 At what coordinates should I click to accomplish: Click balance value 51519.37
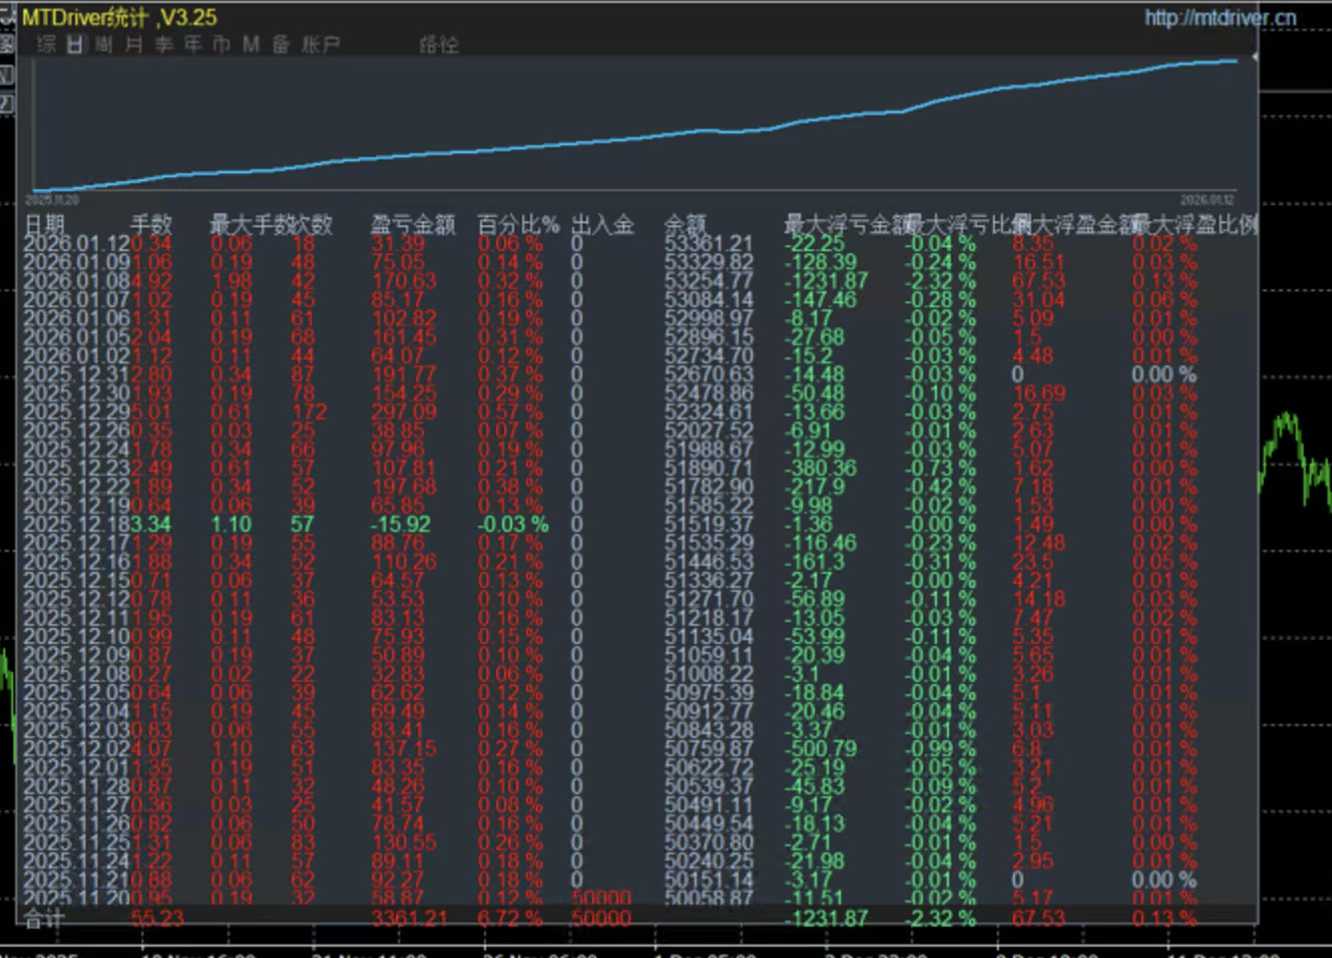[709, 524]
